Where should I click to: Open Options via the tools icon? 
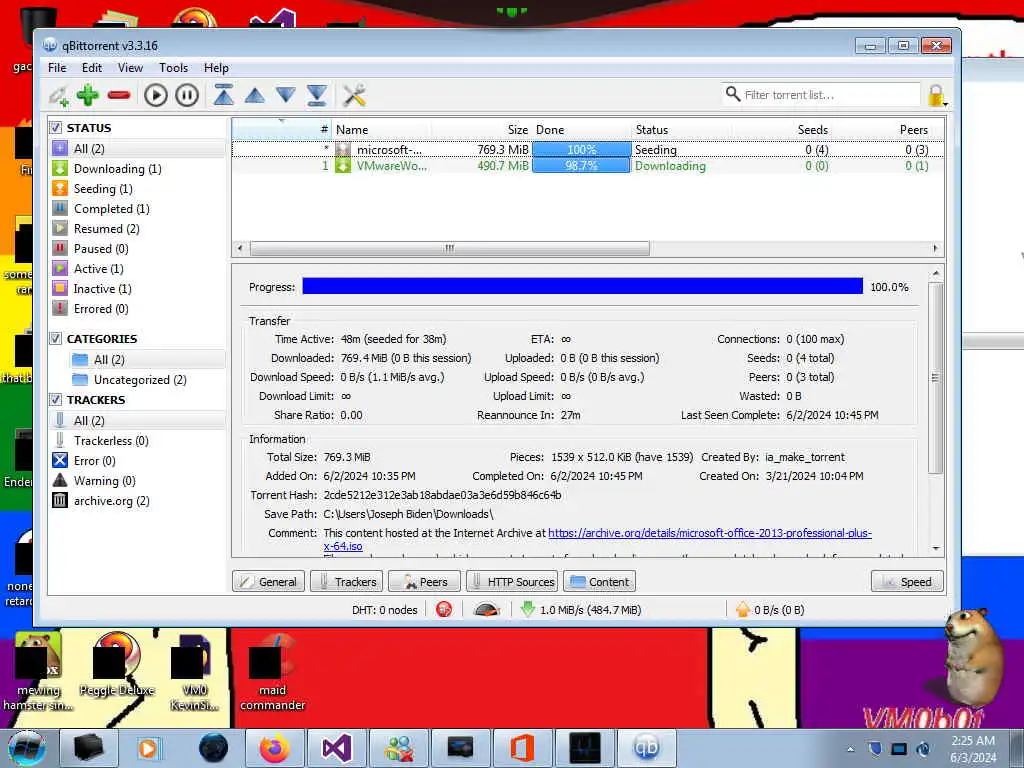(x=354, y=95)
